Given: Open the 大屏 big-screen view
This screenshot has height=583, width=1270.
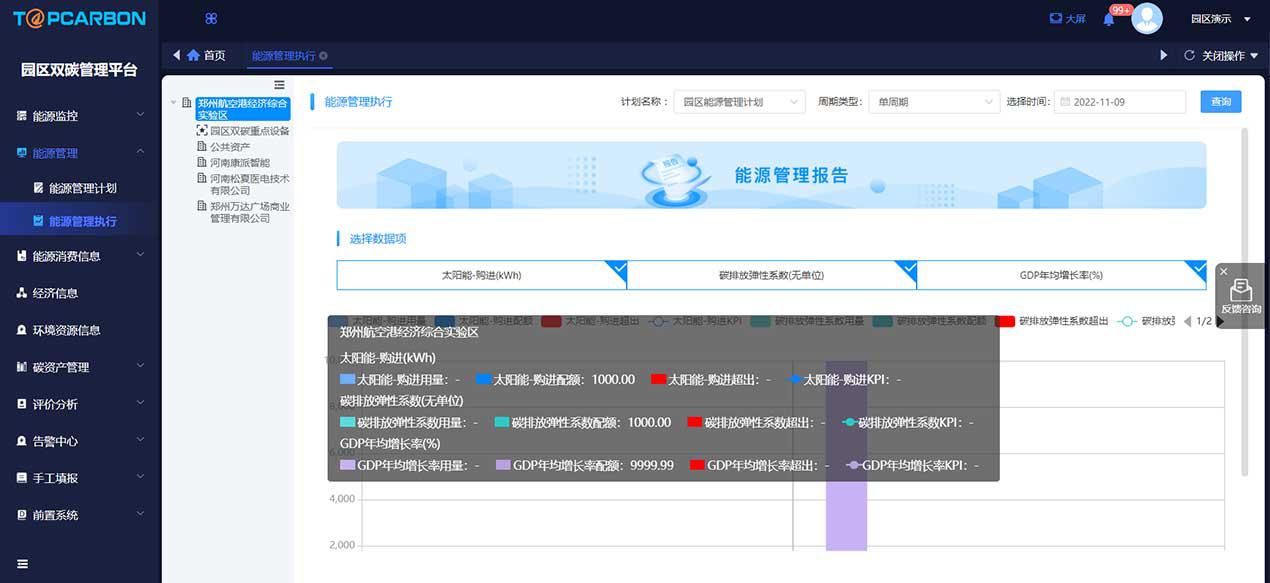Looking at the screenshot, I should (x=1067, y=19).
